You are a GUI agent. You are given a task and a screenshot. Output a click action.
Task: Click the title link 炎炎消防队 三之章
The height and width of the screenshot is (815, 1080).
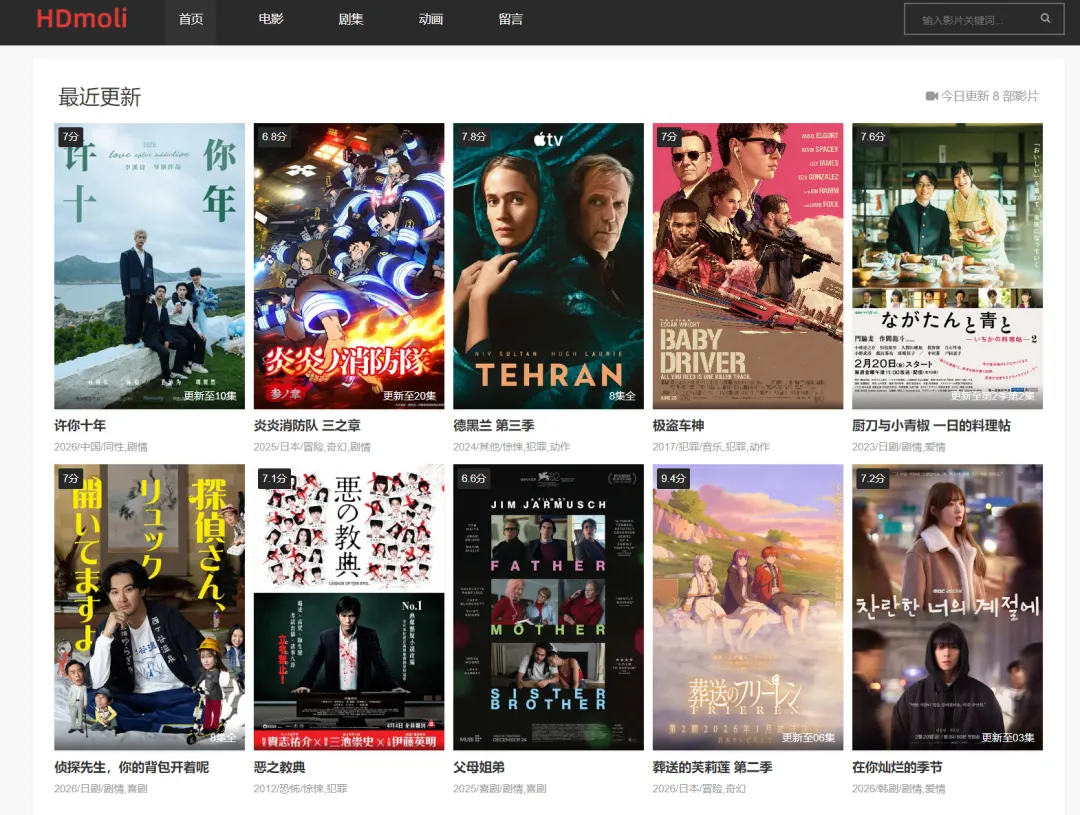click(x=307, y=426)
